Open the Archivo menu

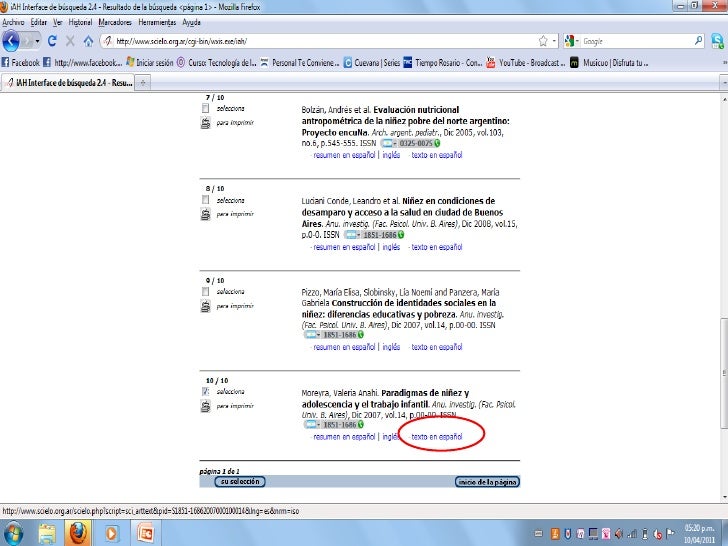(13, 22)
